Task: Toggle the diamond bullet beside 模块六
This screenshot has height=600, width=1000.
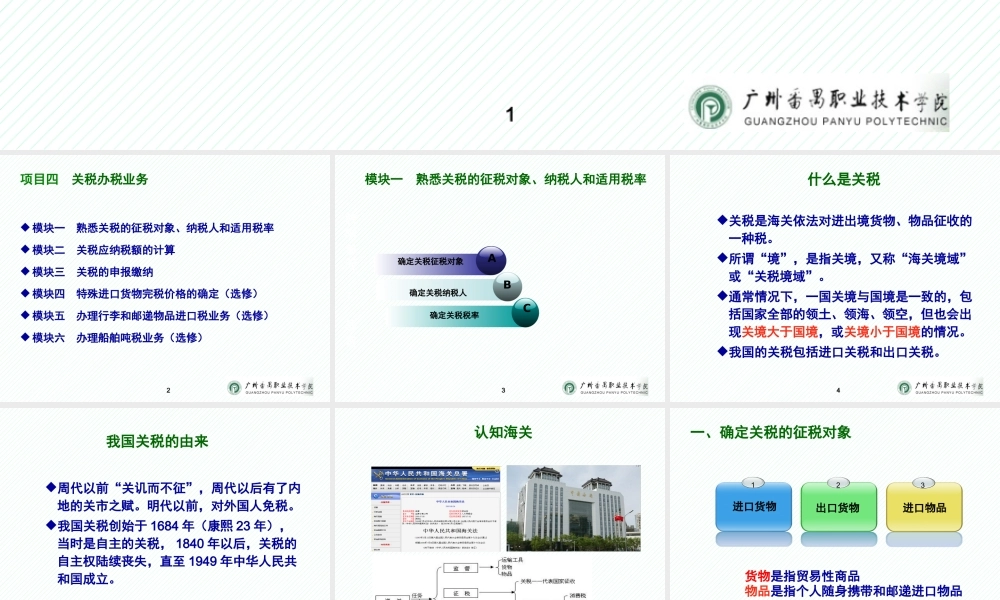Action: pyautogui.click(x=23, y=337)
